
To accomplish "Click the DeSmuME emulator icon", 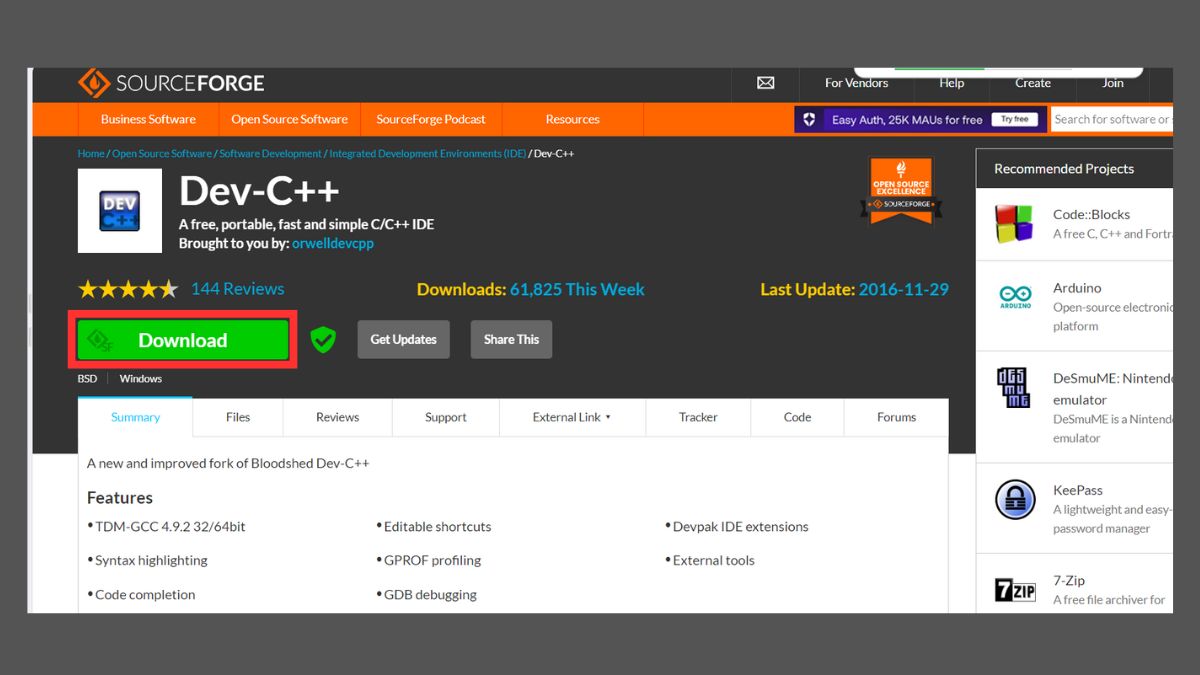I will (x=1013, y=387).
